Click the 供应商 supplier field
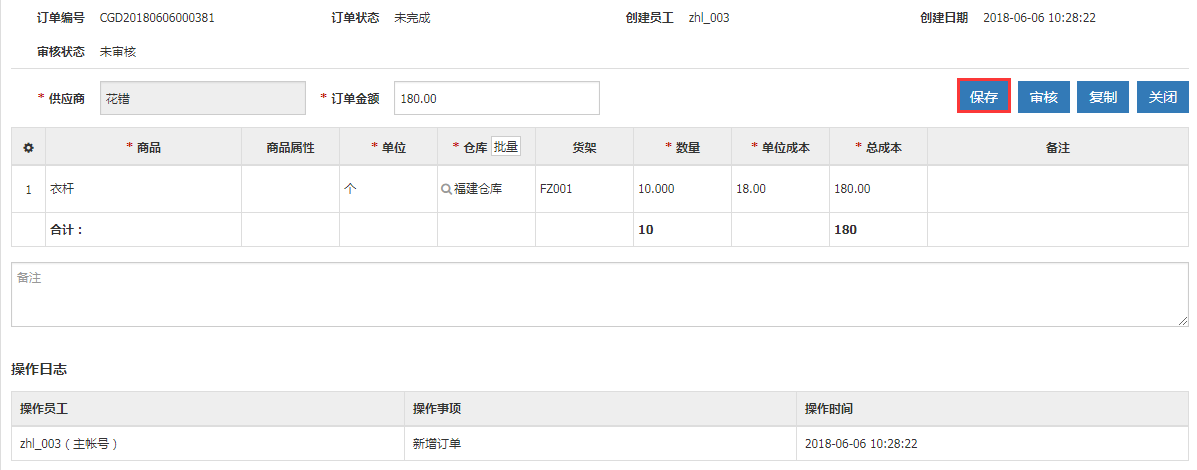Viewport: 1197px width, 470px height. pyautogui.click(x=203, y=98)
